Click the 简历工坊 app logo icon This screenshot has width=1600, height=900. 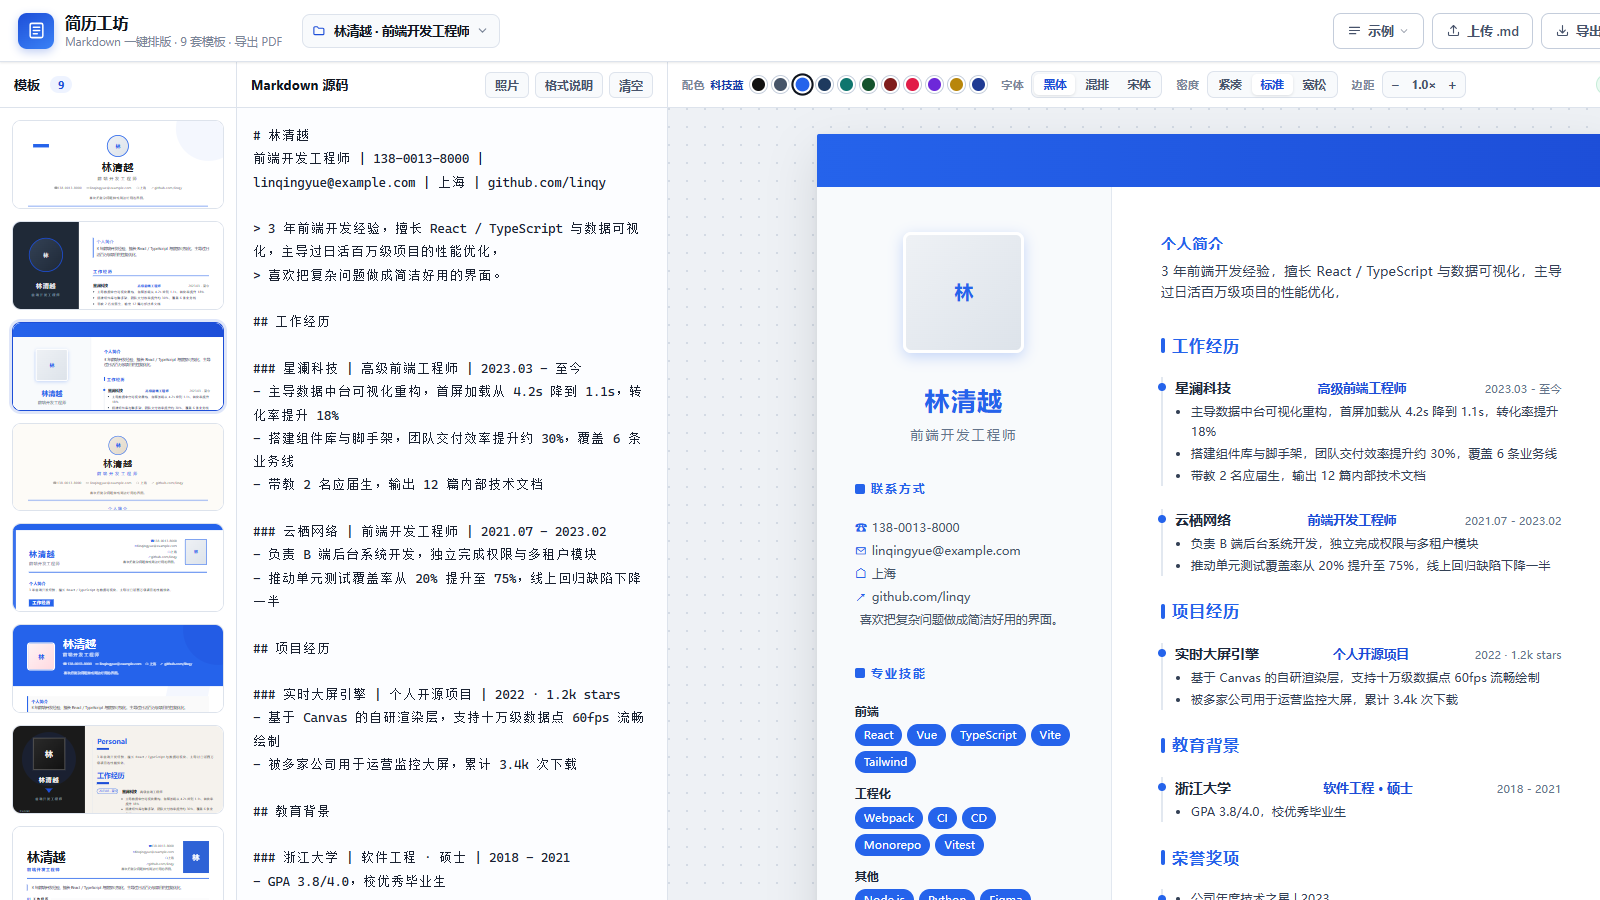click(x=36, y=31)
